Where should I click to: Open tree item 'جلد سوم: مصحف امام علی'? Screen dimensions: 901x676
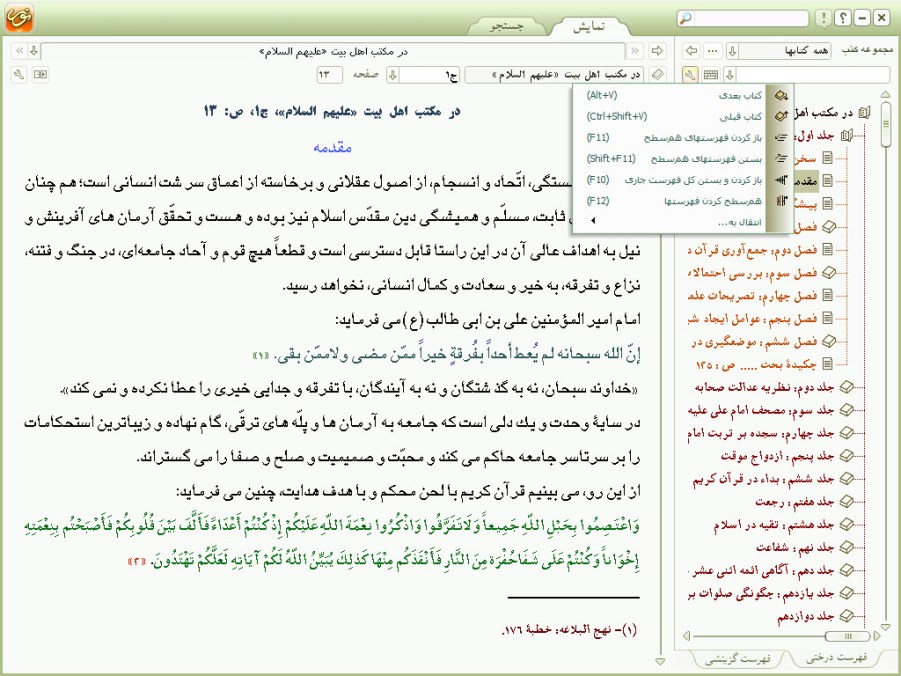click(x=760, y=410)
